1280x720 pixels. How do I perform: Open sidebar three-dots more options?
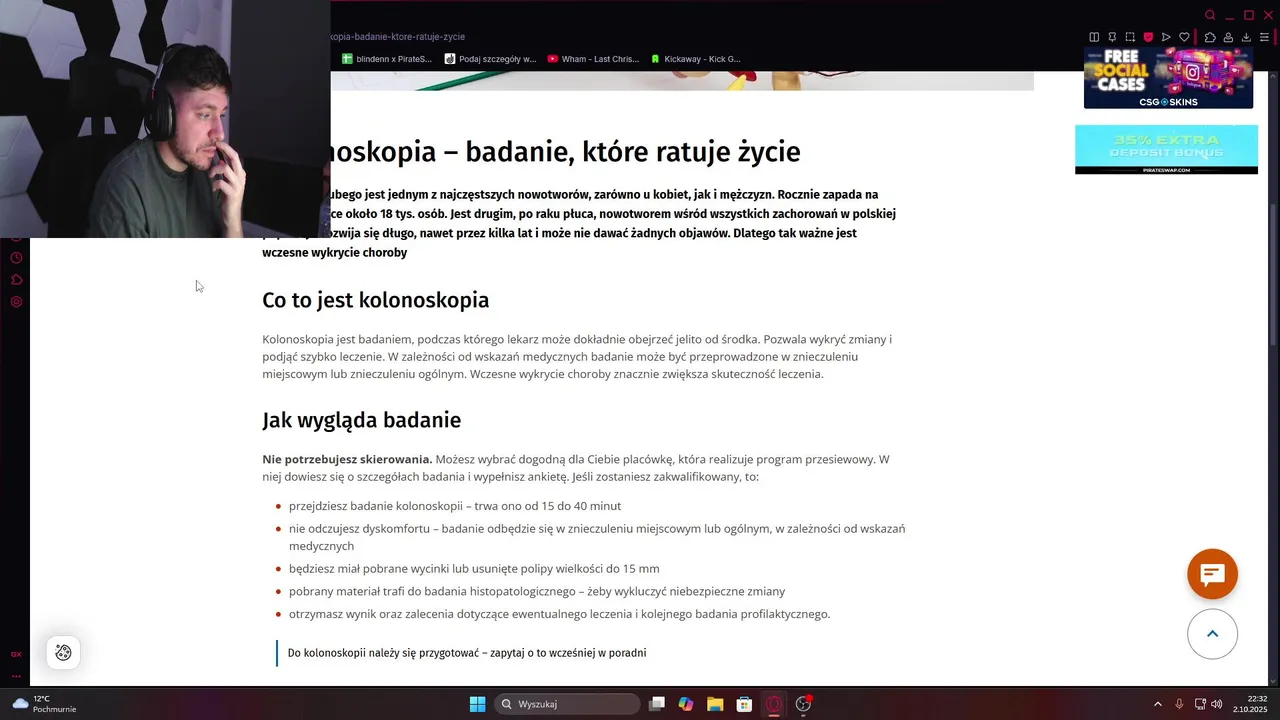pos(16,676)
